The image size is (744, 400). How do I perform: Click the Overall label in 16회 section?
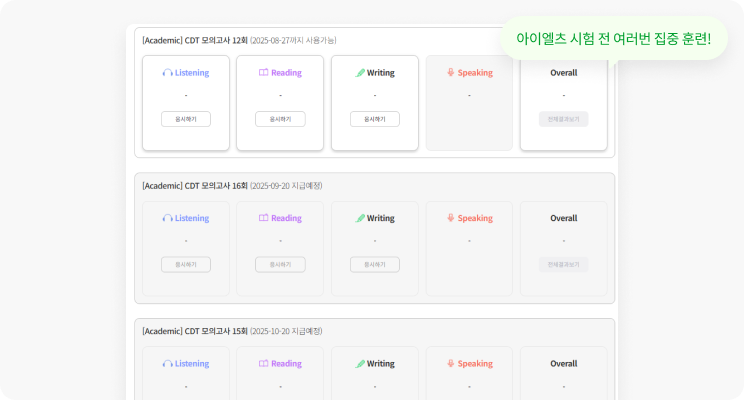(x=564, y=218)
